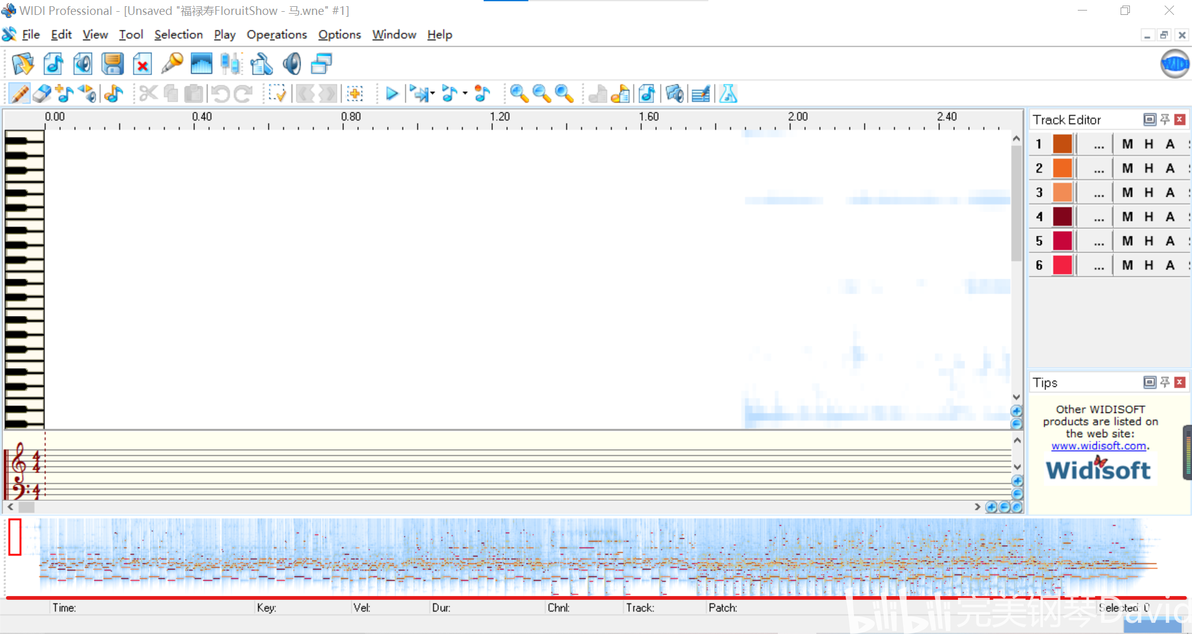Screen dimensions: 1192x634
Task: Toggle M mute on track 1
Action: click(x=1127, y=144)
